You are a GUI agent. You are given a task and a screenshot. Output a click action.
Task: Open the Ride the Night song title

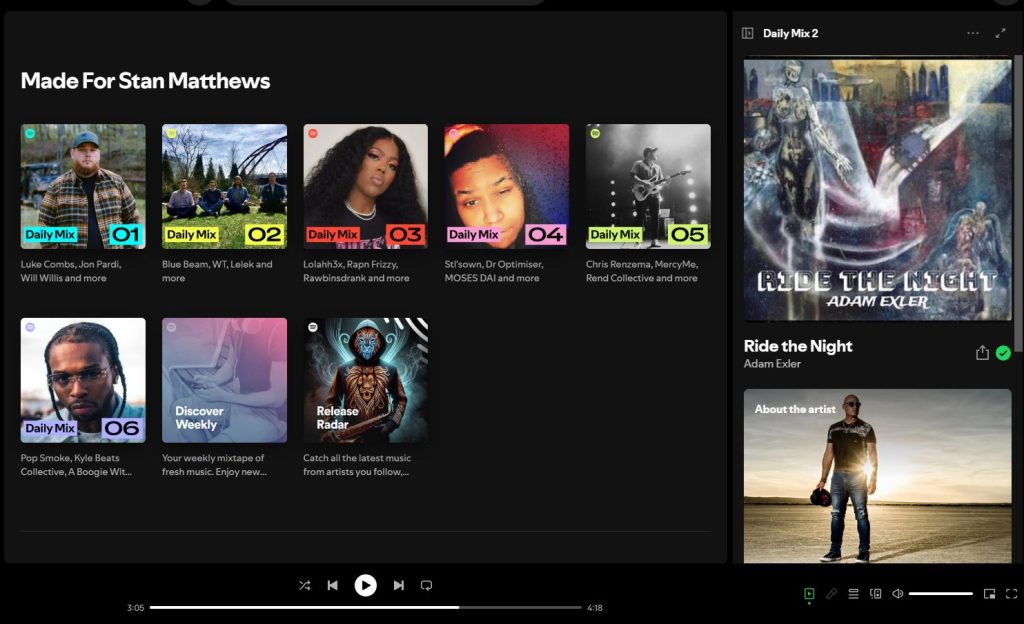point(798,346)
